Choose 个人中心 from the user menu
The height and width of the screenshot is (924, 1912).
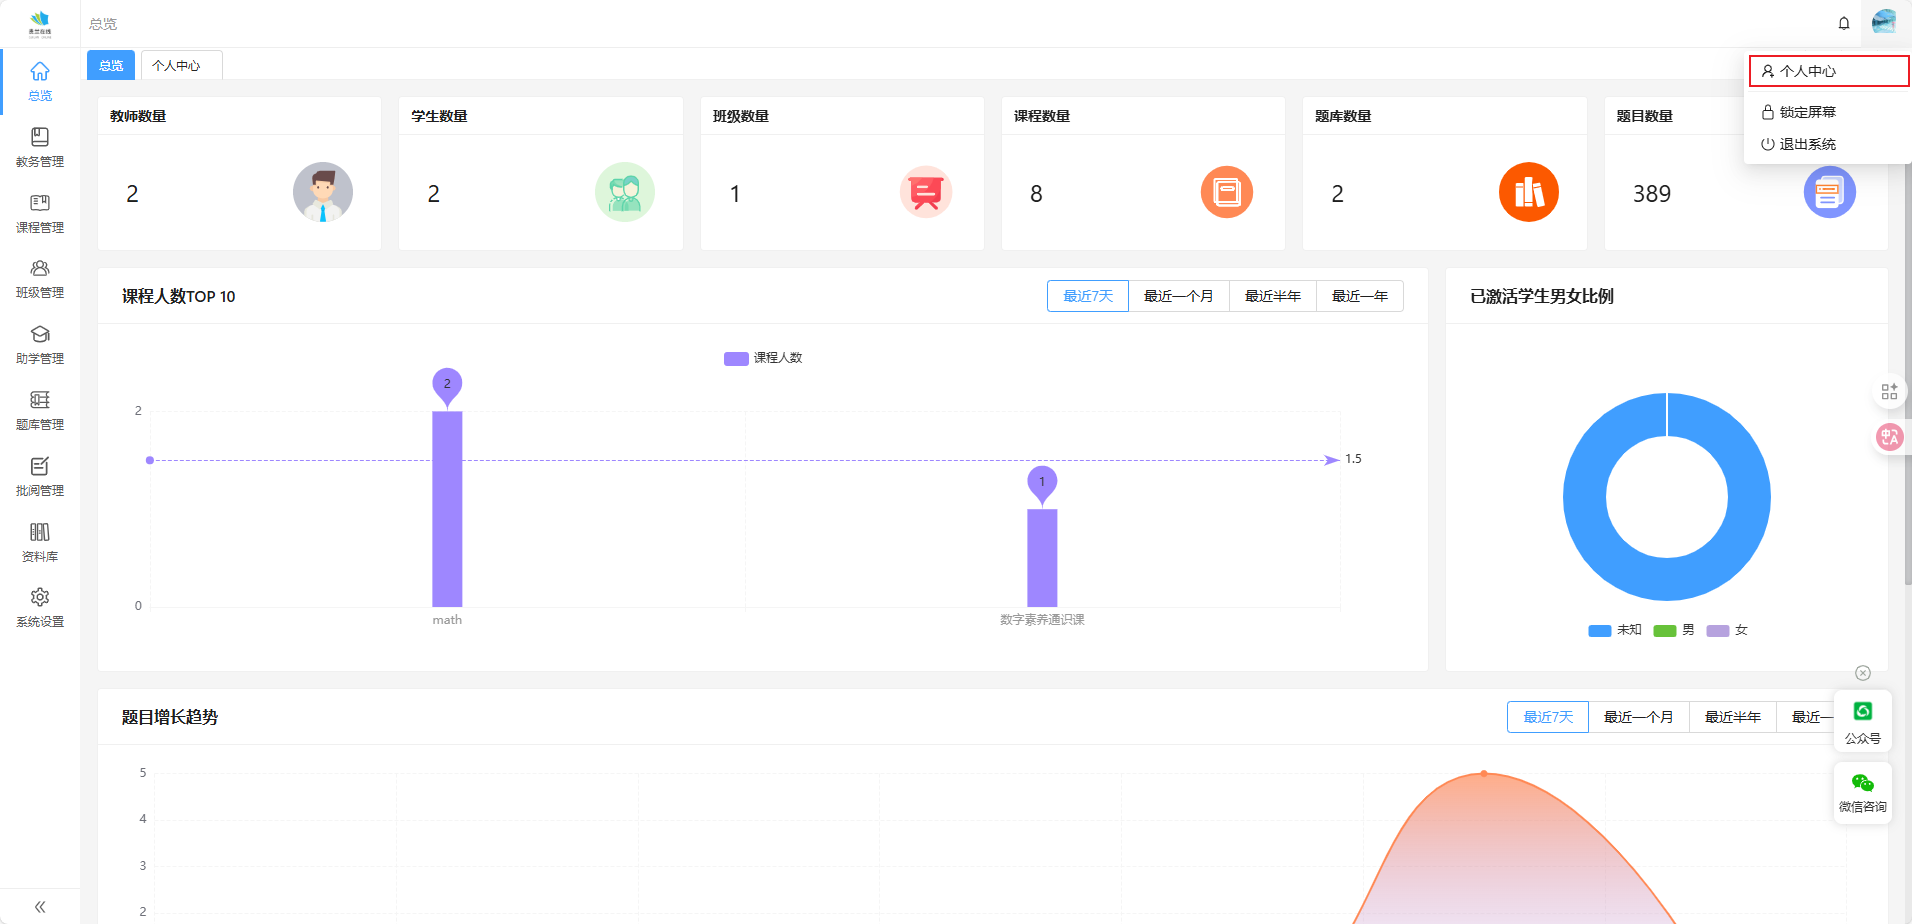pyautogui.click(x=1808, y=71)
